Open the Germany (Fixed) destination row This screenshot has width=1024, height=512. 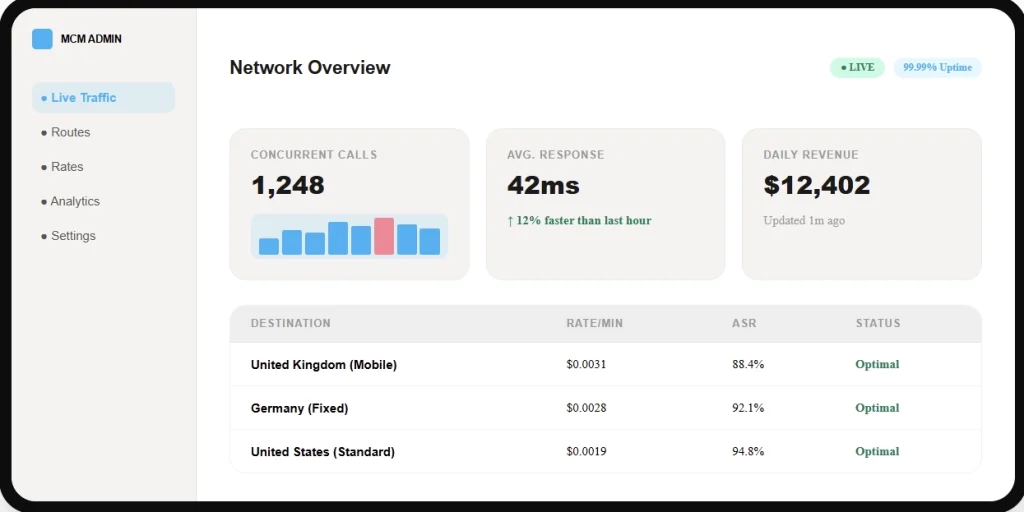click(299, 408)
